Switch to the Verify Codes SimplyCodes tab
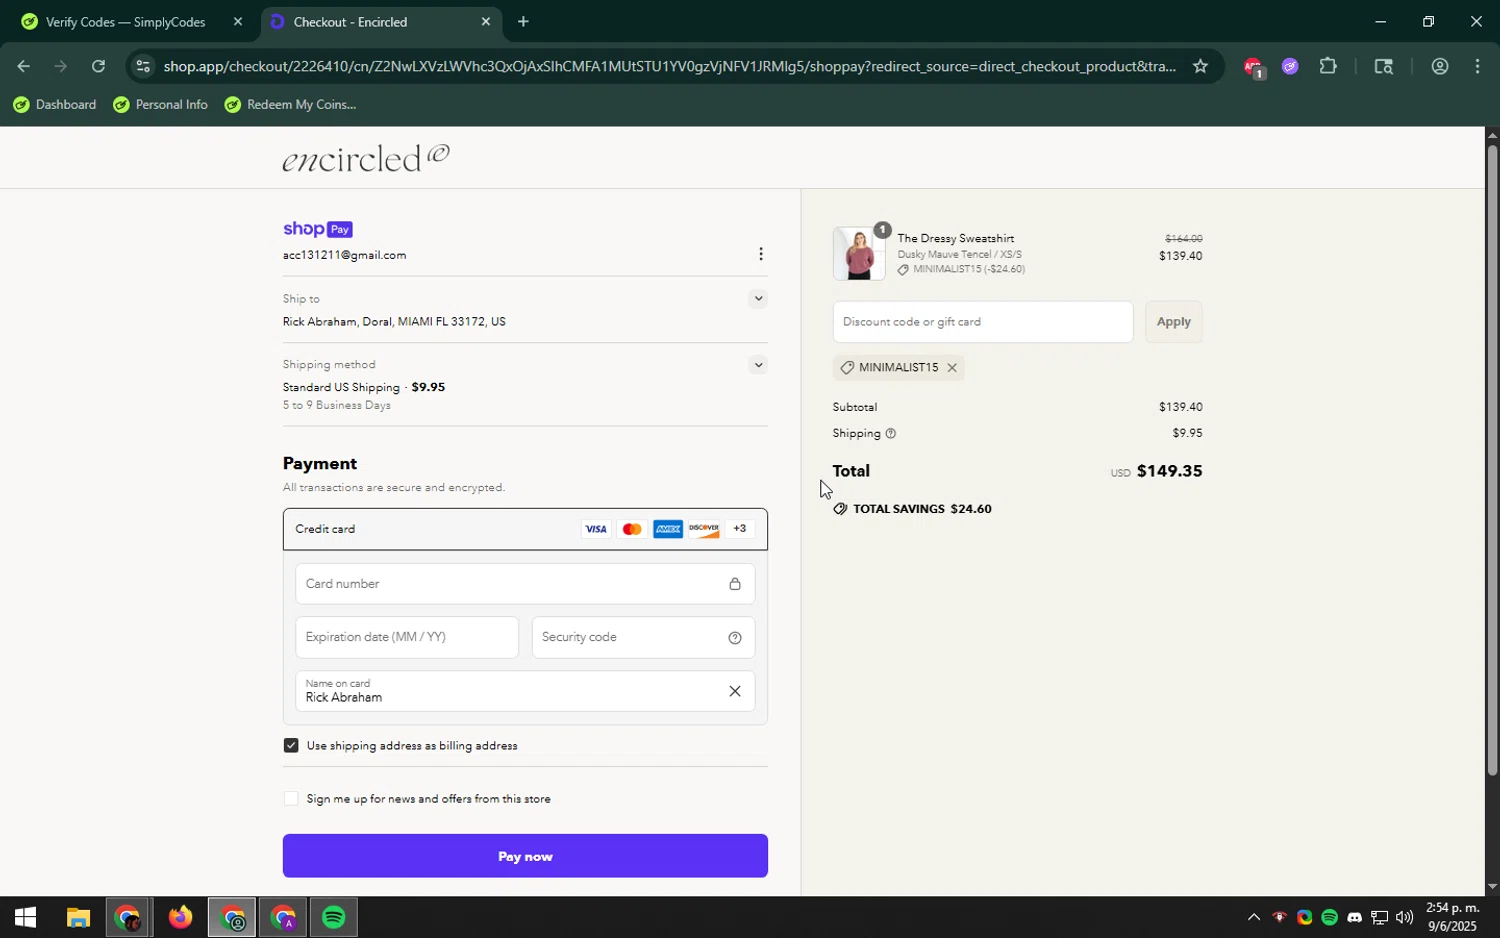Viewport: 1500px width, 938px height. (125, 22)
